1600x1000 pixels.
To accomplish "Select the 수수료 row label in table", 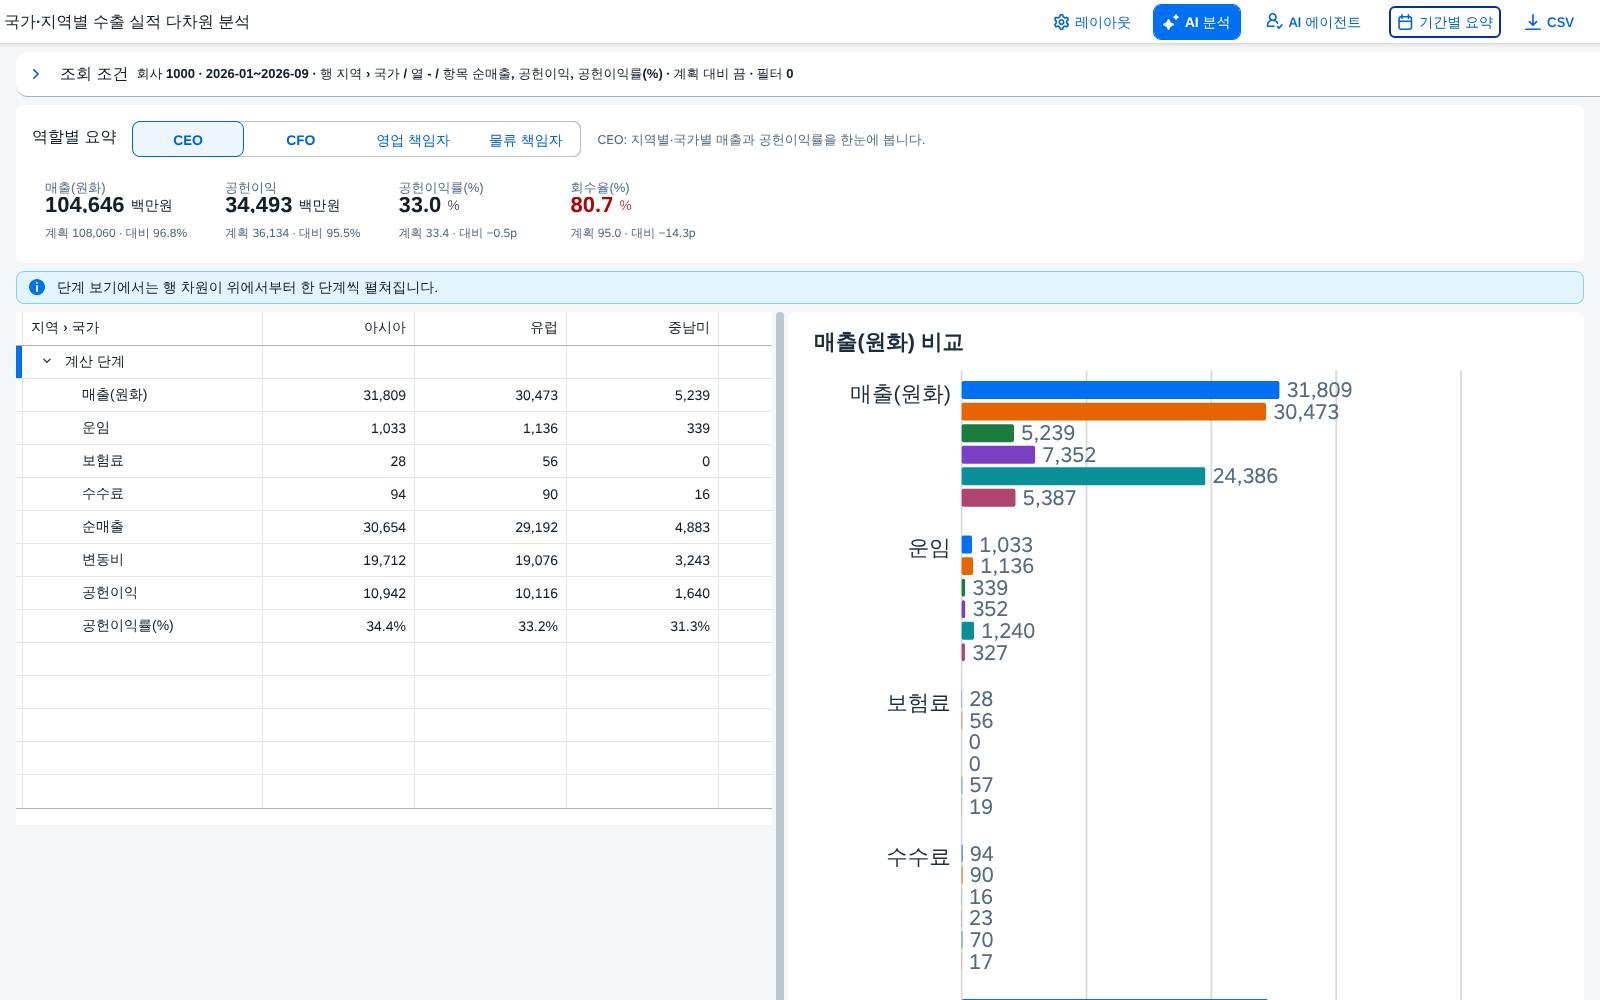I will (x=103, y=494).
